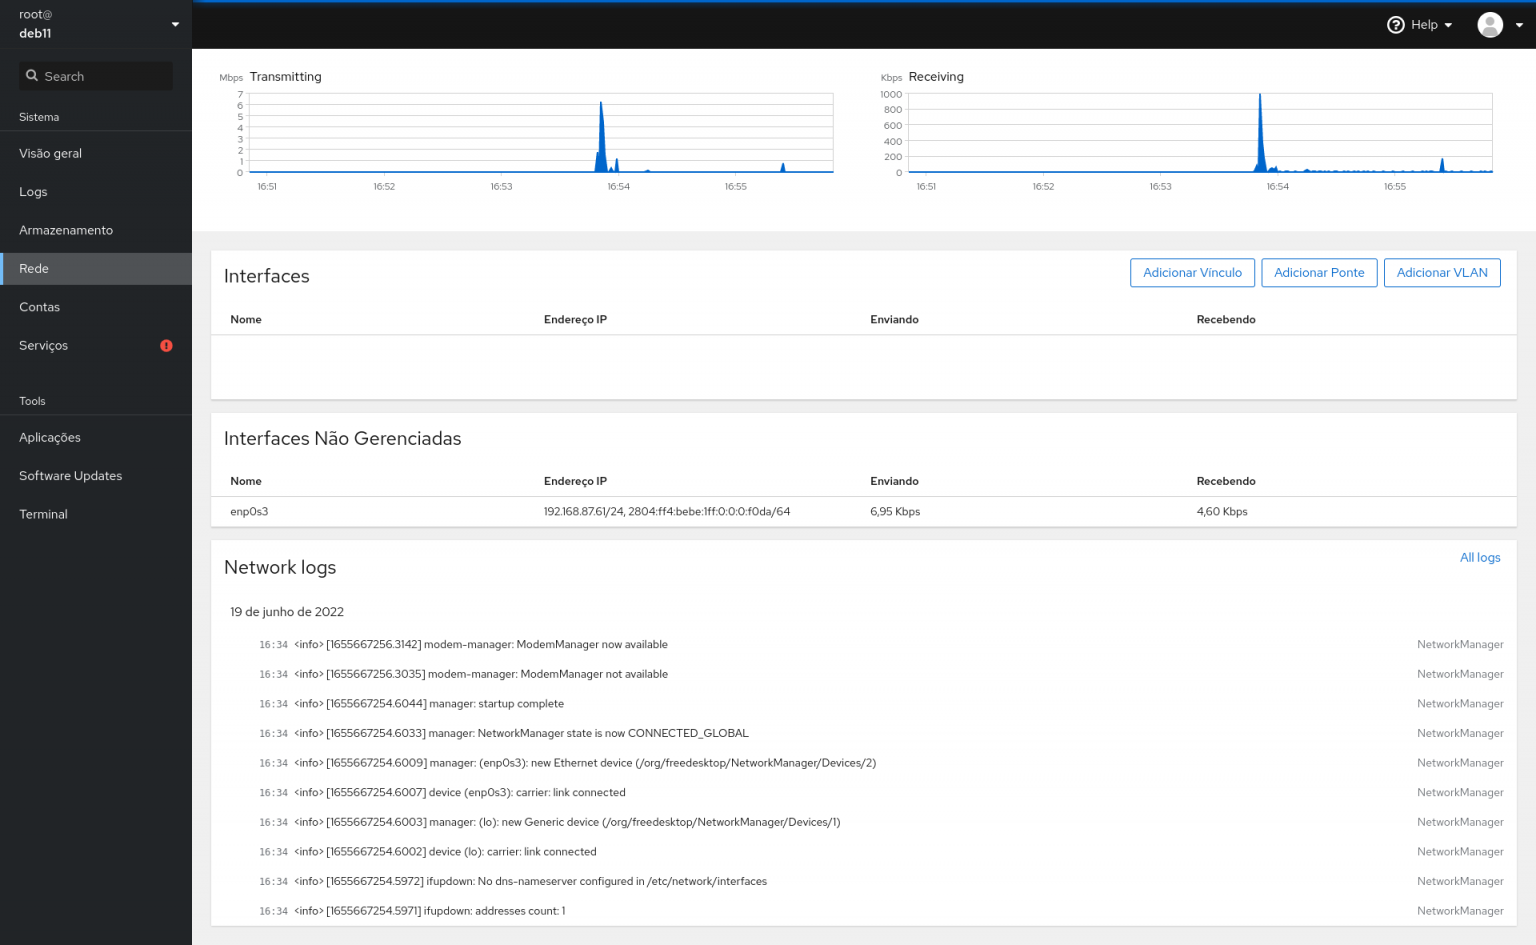Open Software Updates in the sidebar
This screenshot has width=1536, height=945.
point(71,476)
